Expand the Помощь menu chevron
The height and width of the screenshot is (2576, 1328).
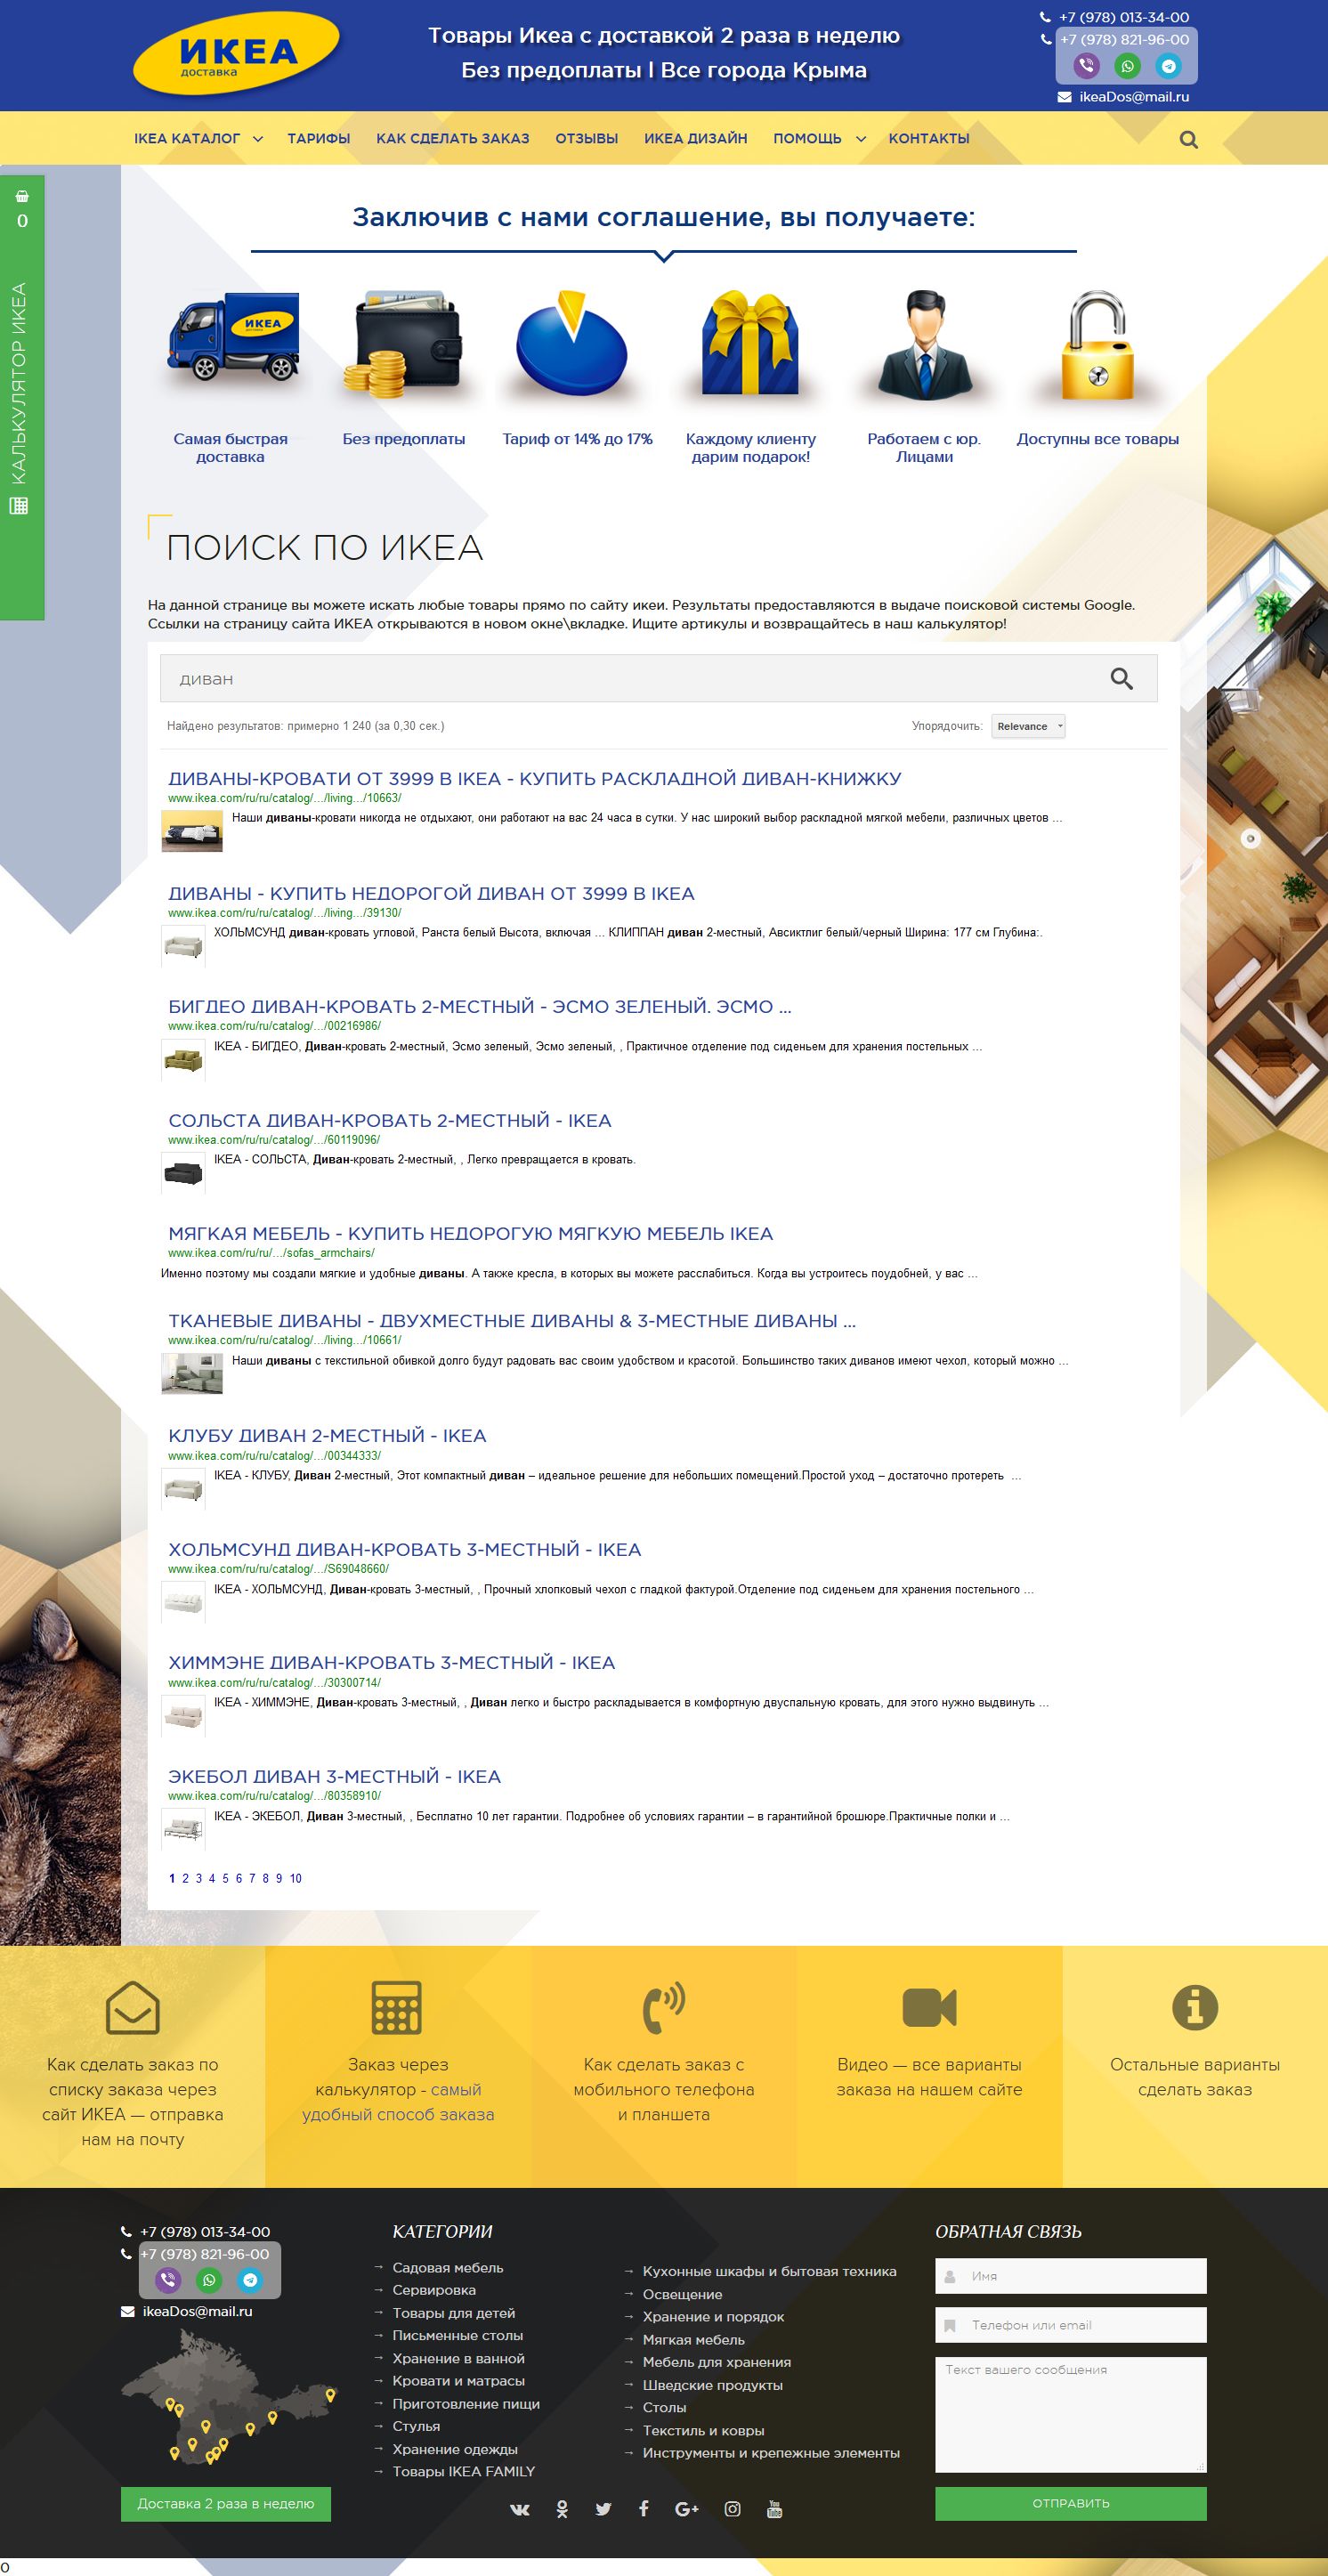(x=861, y=139)
